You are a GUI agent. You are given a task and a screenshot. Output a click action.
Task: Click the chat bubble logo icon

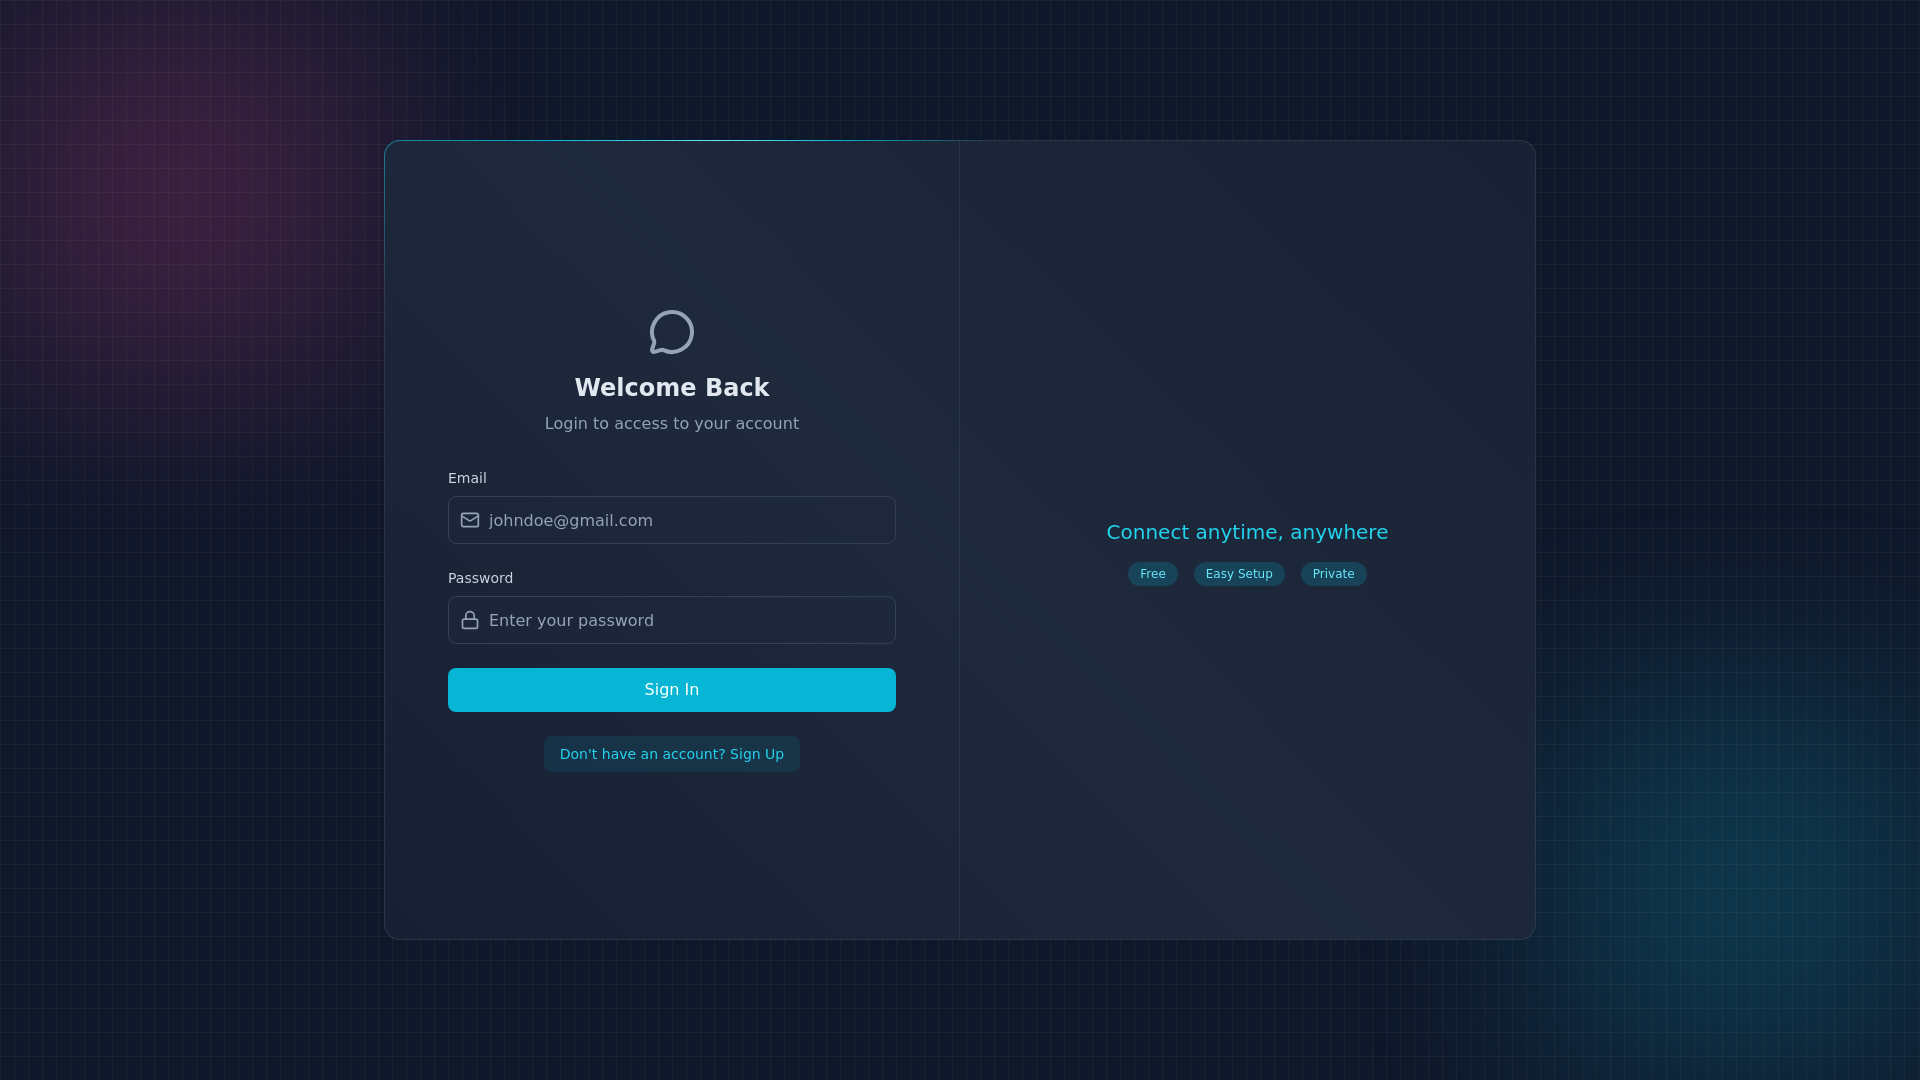(x=671, y=332)
